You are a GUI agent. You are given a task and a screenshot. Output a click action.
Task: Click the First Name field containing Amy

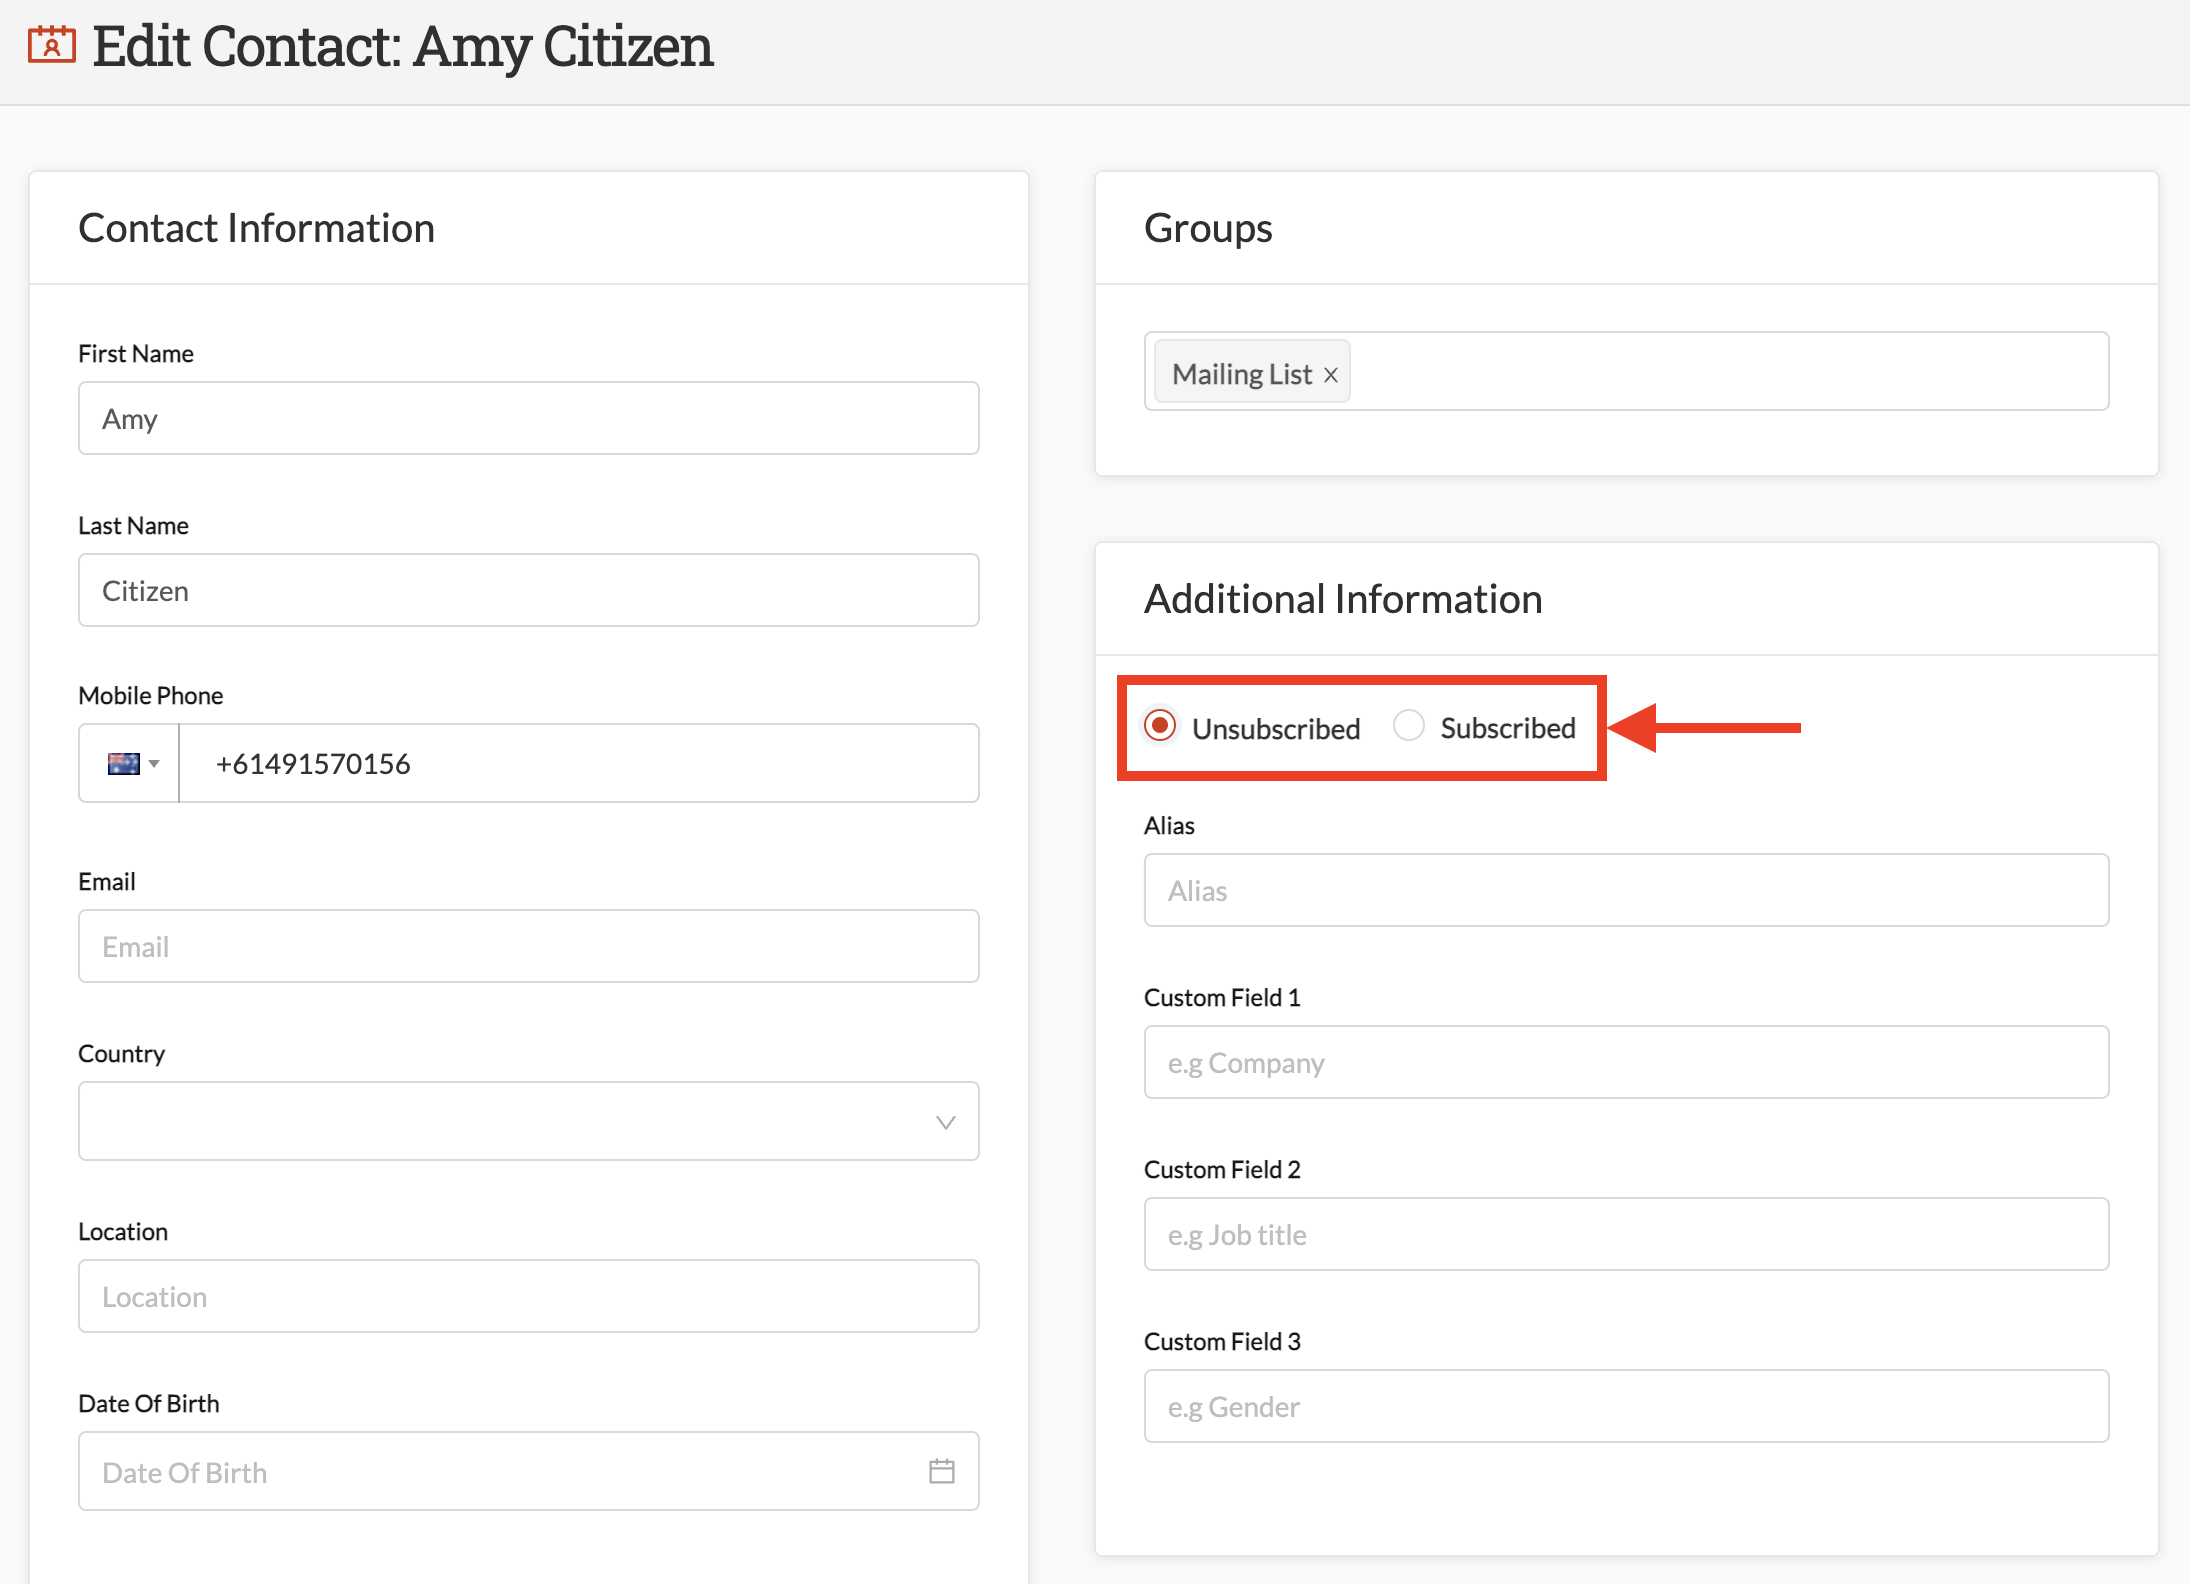(529, 418)
